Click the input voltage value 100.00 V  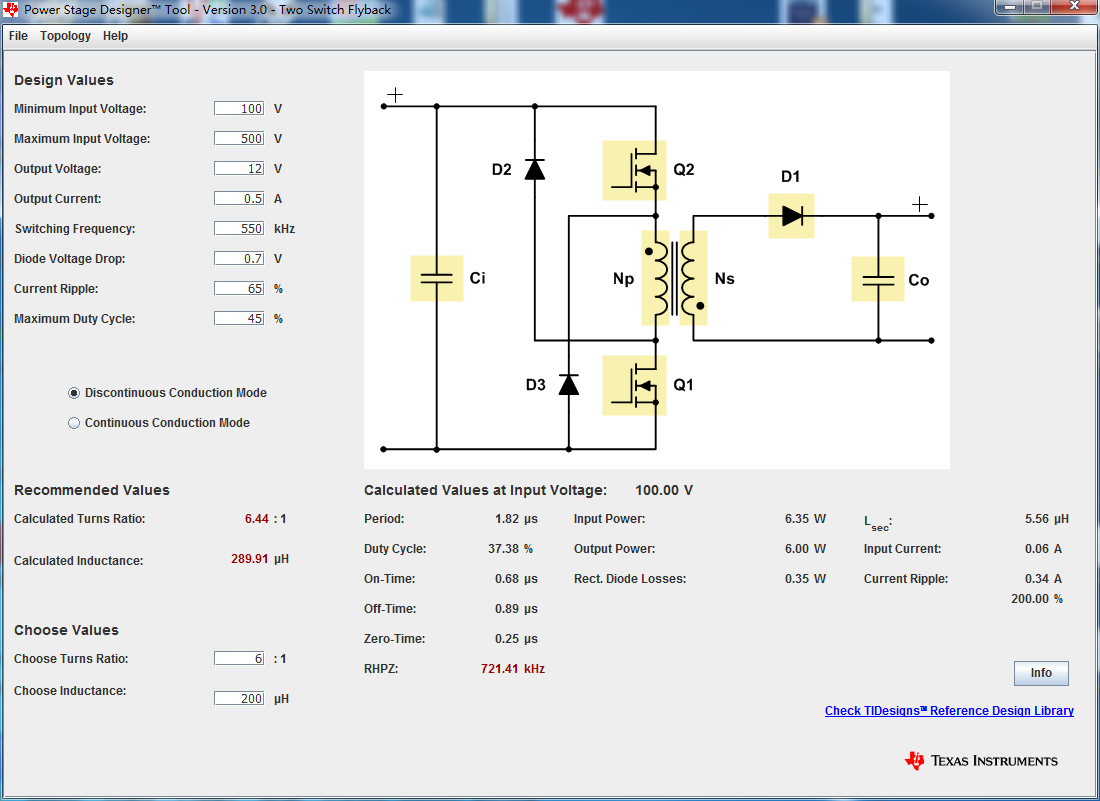(664, 490)
